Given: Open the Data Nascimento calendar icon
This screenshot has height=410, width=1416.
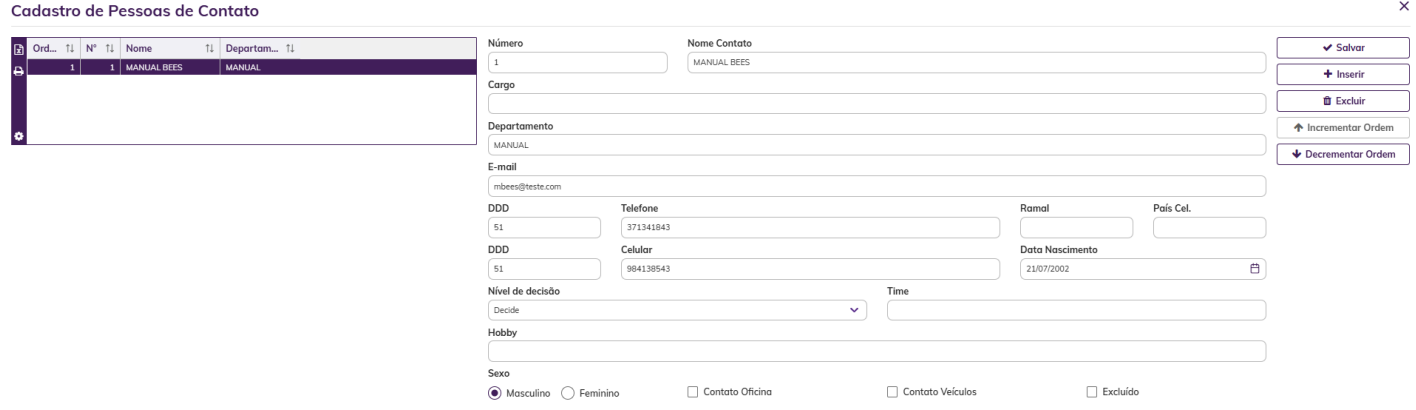Looking at the screenshot, I should tap(1255, 269).
